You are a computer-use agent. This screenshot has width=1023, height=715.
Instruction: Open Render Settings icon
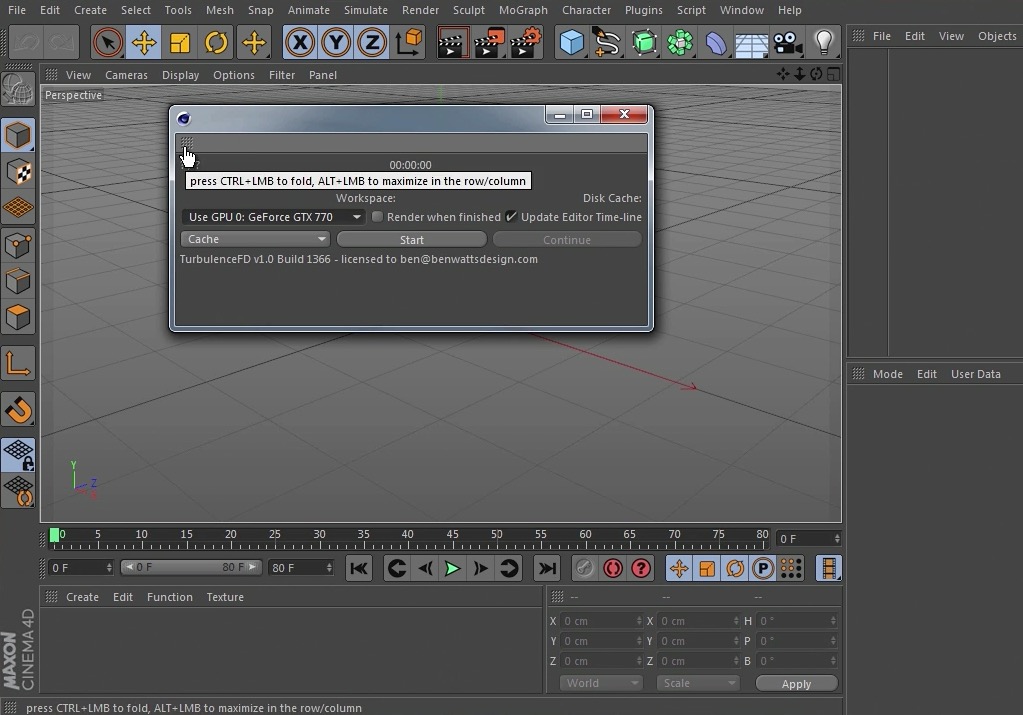click(526, 43)
